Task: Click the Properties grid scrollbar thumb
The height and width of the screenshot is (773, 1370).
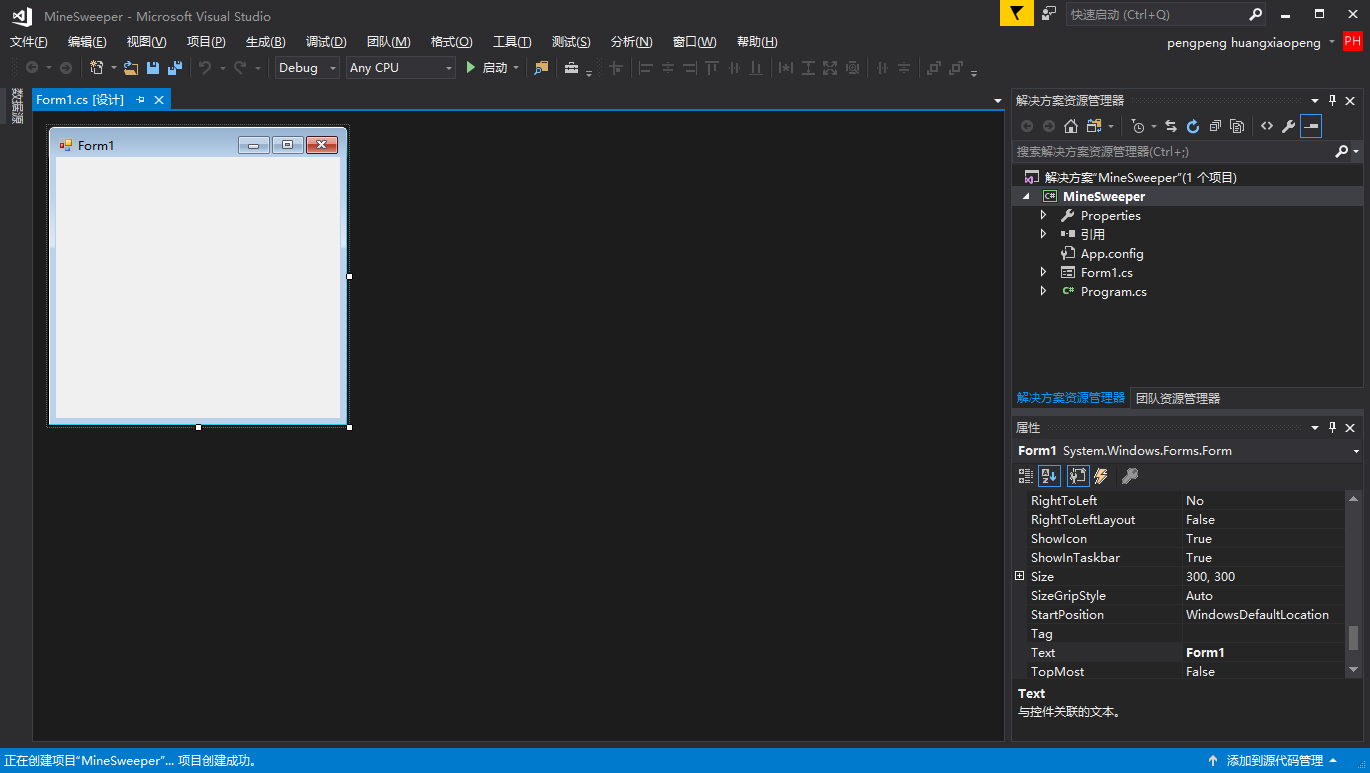Action: pyautogui.click(x=1354, y=638)
